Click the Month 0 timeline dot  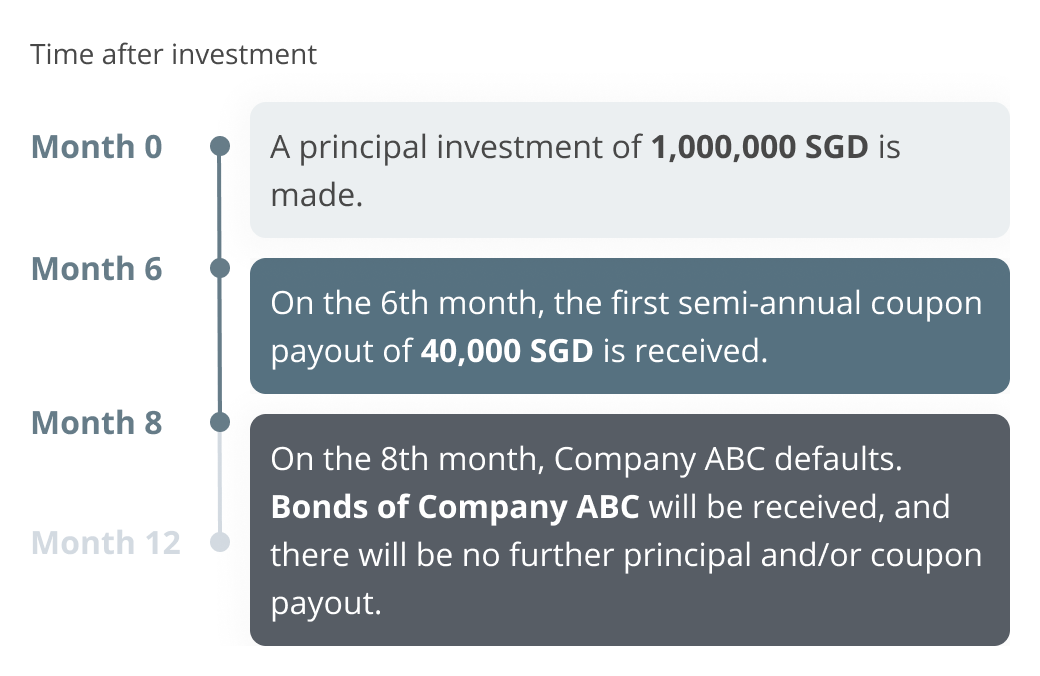click(x=220, y=147)
